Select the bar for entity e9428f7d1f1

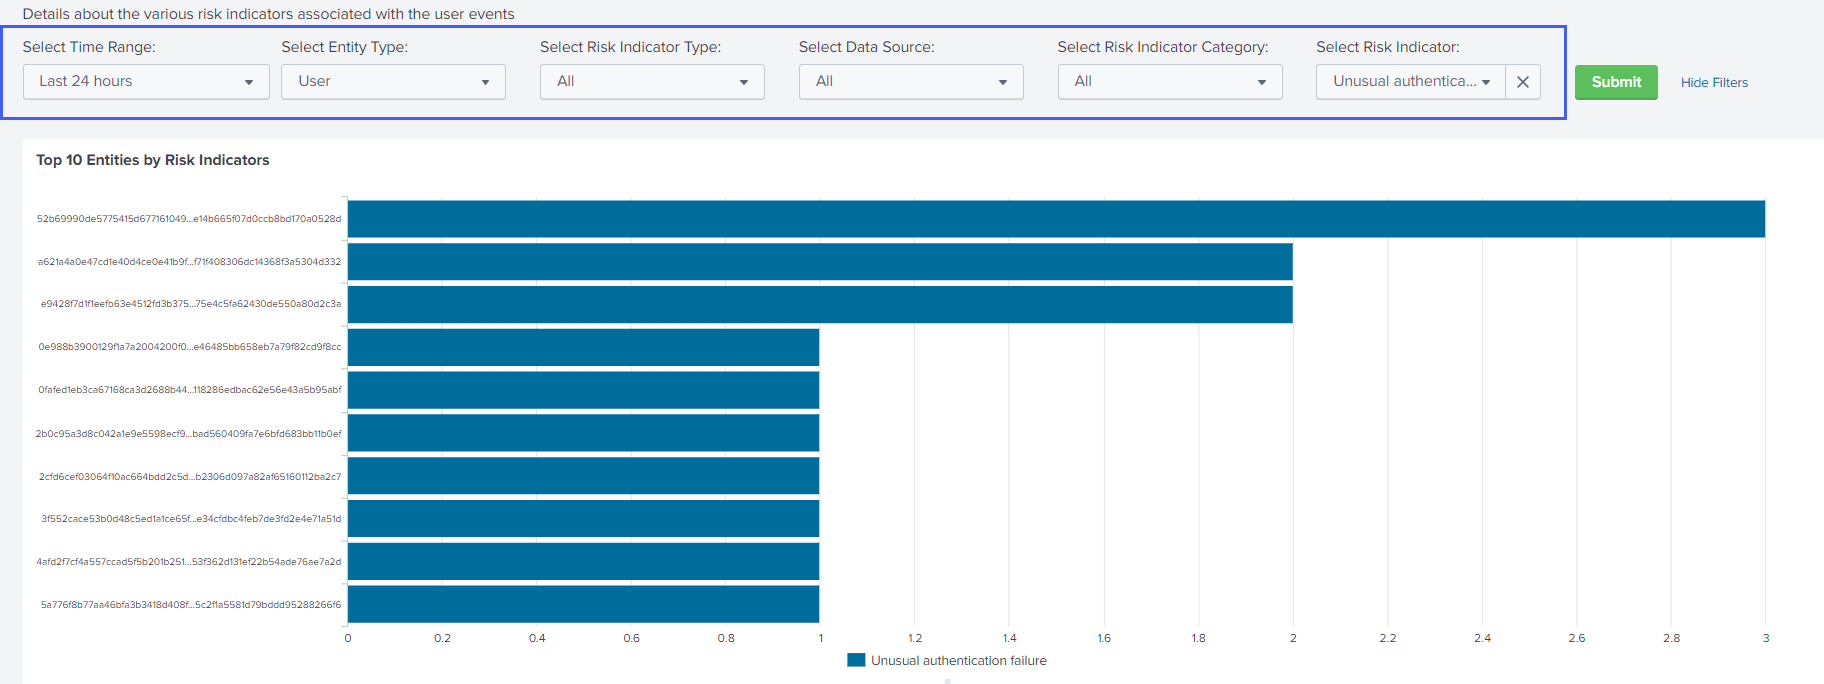click(819, 305)
